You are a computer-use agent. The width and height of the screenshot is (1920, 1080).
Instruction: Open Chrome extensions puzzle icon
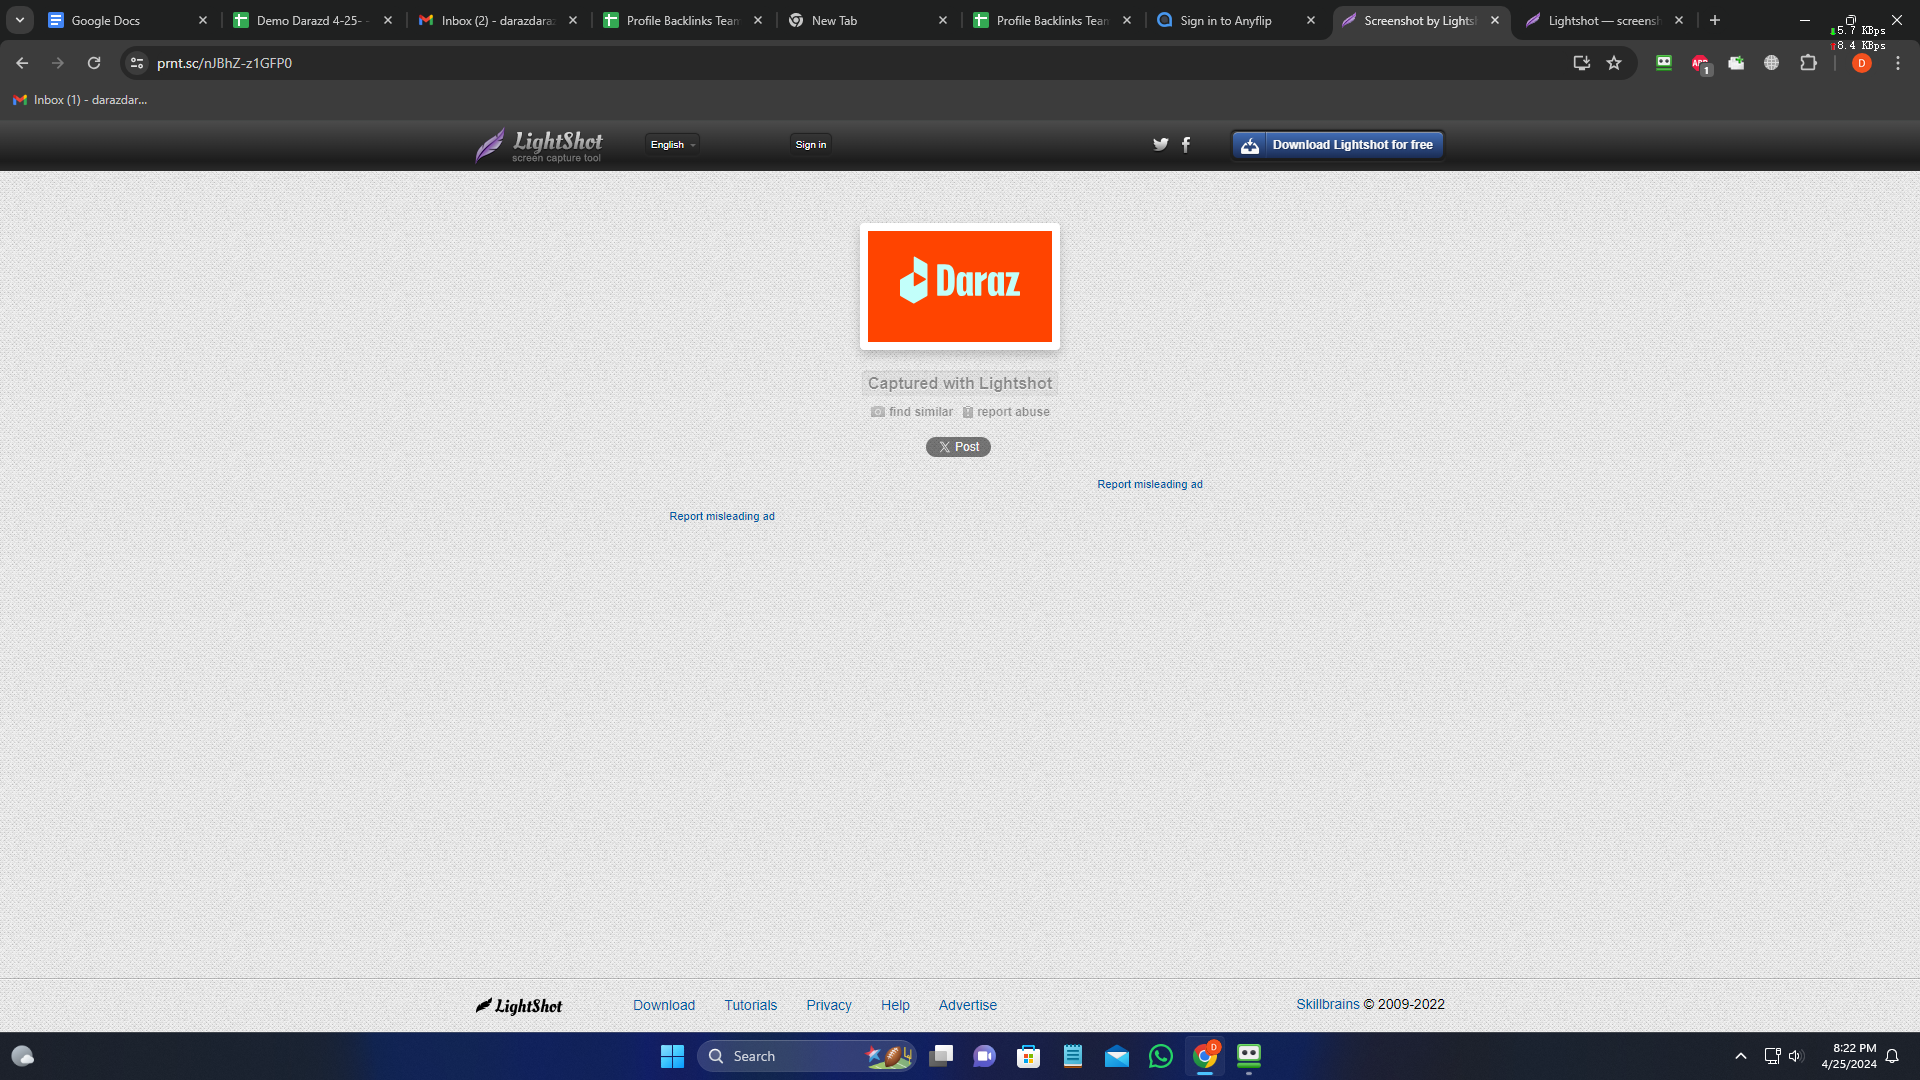[1808, 63]
